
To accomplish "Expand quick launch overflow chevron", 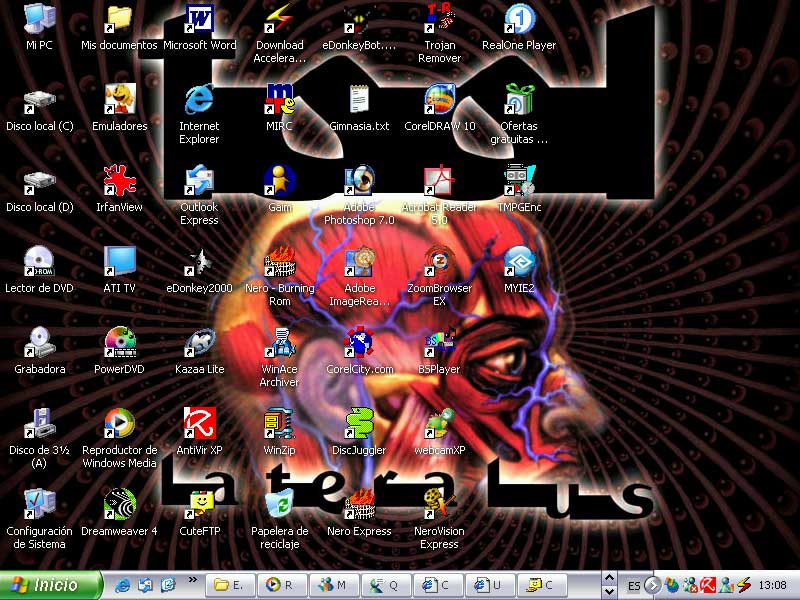I will tap(192, 580).
